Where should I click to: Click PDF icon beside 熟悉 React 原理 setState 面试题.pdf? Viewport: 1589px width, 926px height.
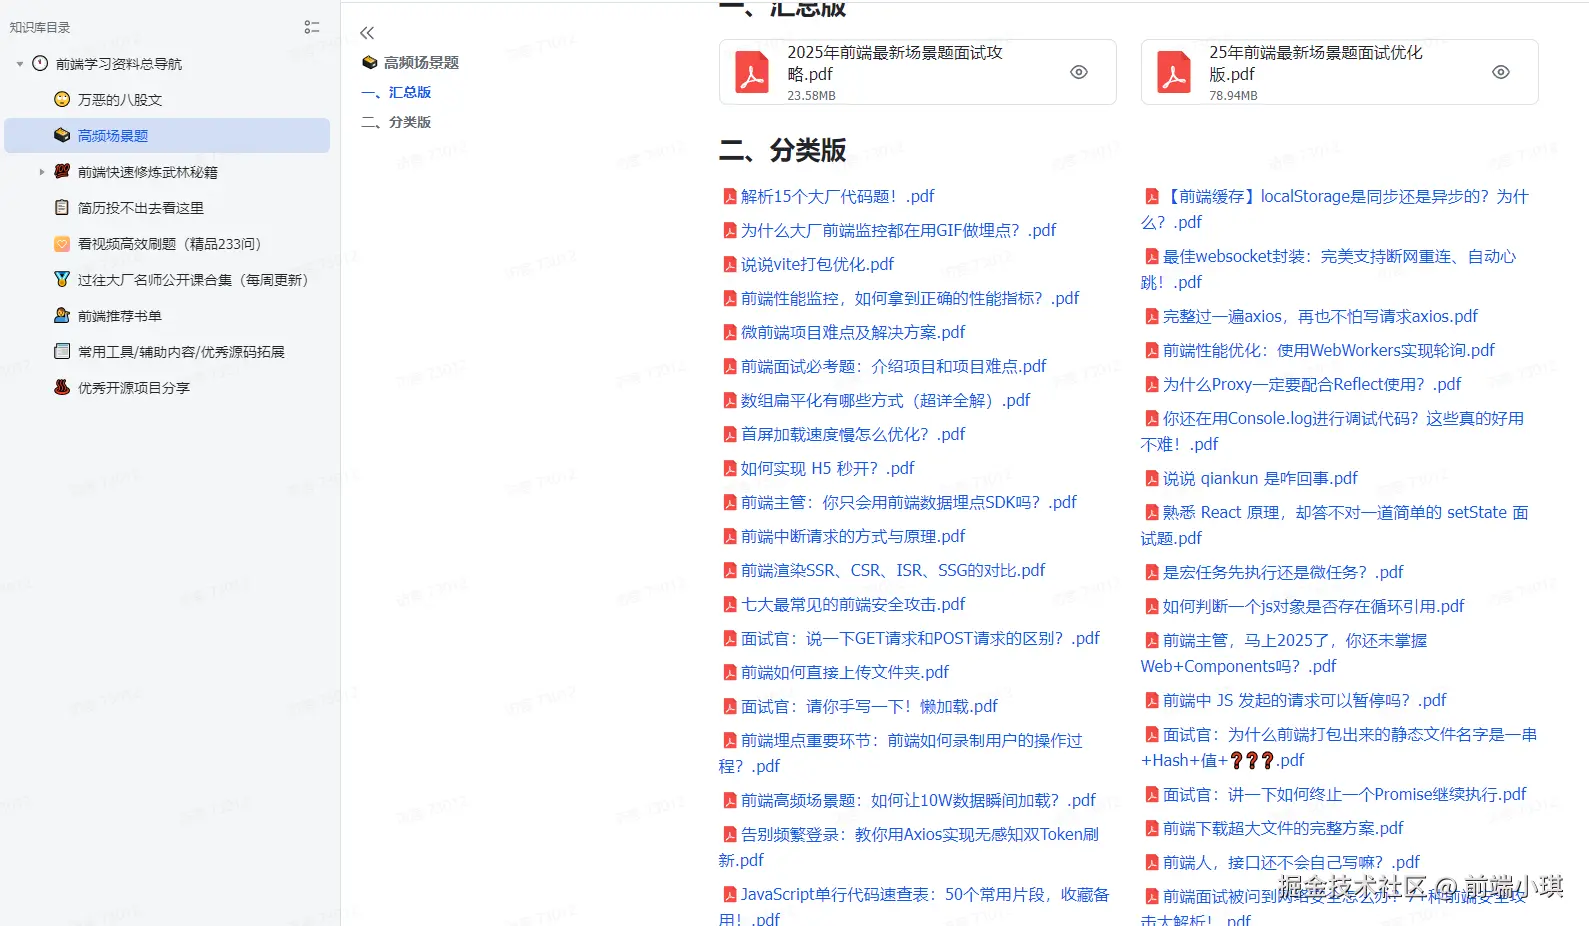tap(1152, 512)
